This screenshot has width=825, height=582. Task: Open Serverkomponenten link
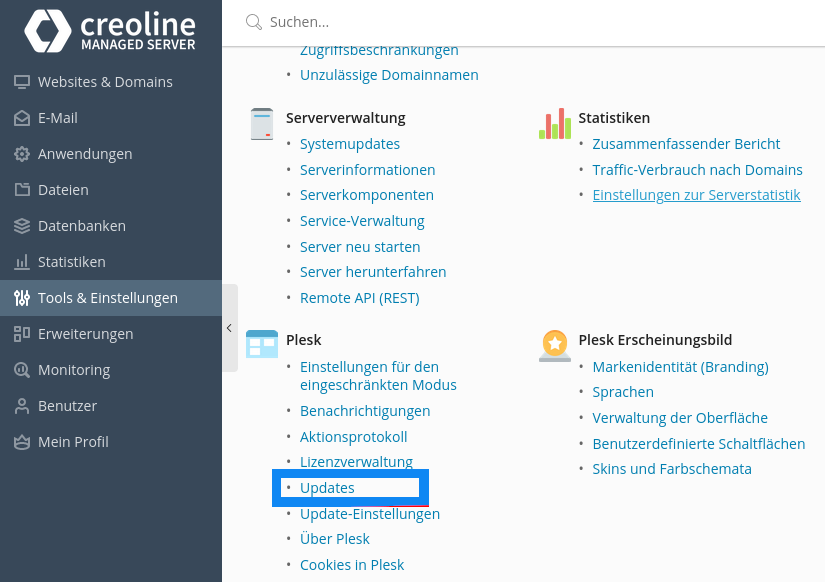click(x=367, y=195)
